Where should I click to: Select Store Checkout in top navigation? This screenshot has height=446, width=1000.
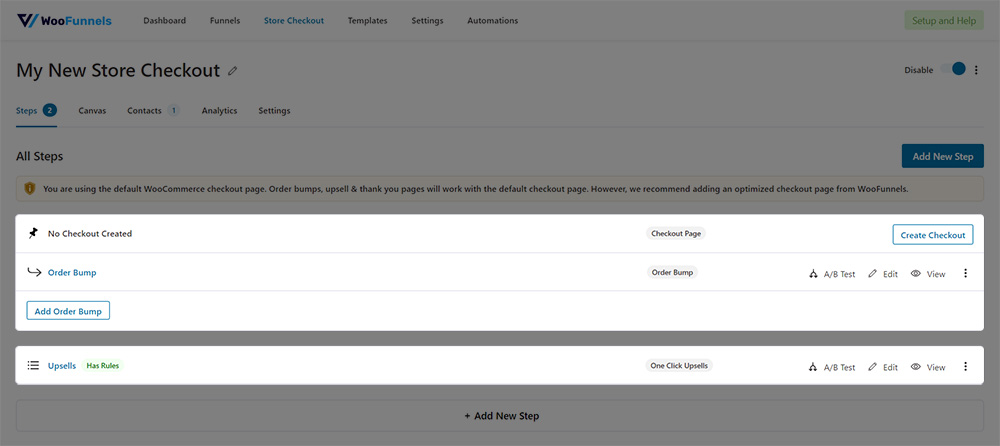pos(294,20)
